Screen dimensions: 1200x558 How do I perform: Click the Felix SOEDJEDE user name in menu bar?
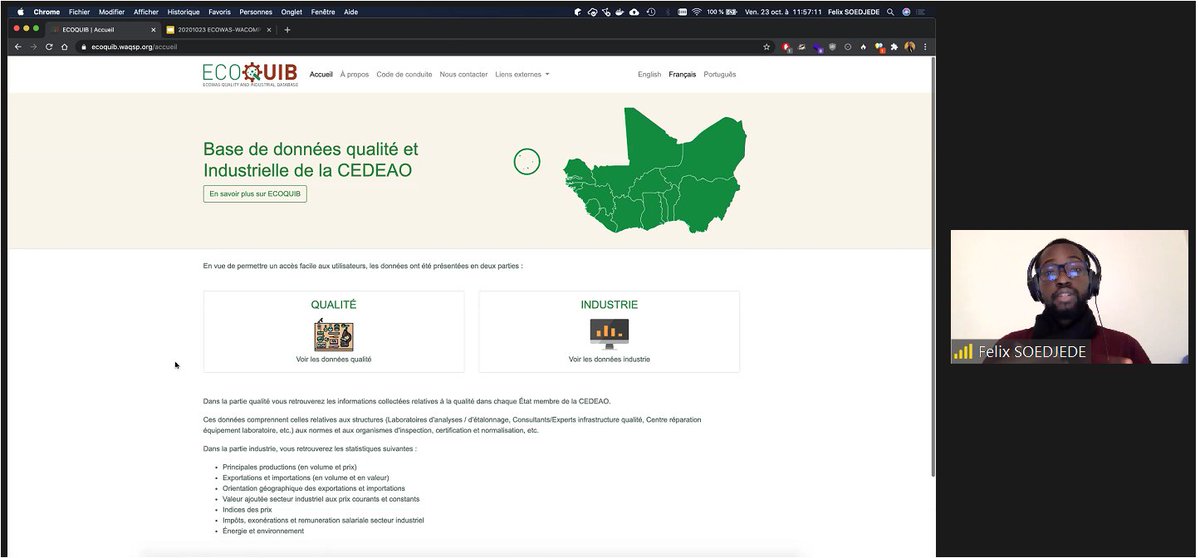[853, 12]
